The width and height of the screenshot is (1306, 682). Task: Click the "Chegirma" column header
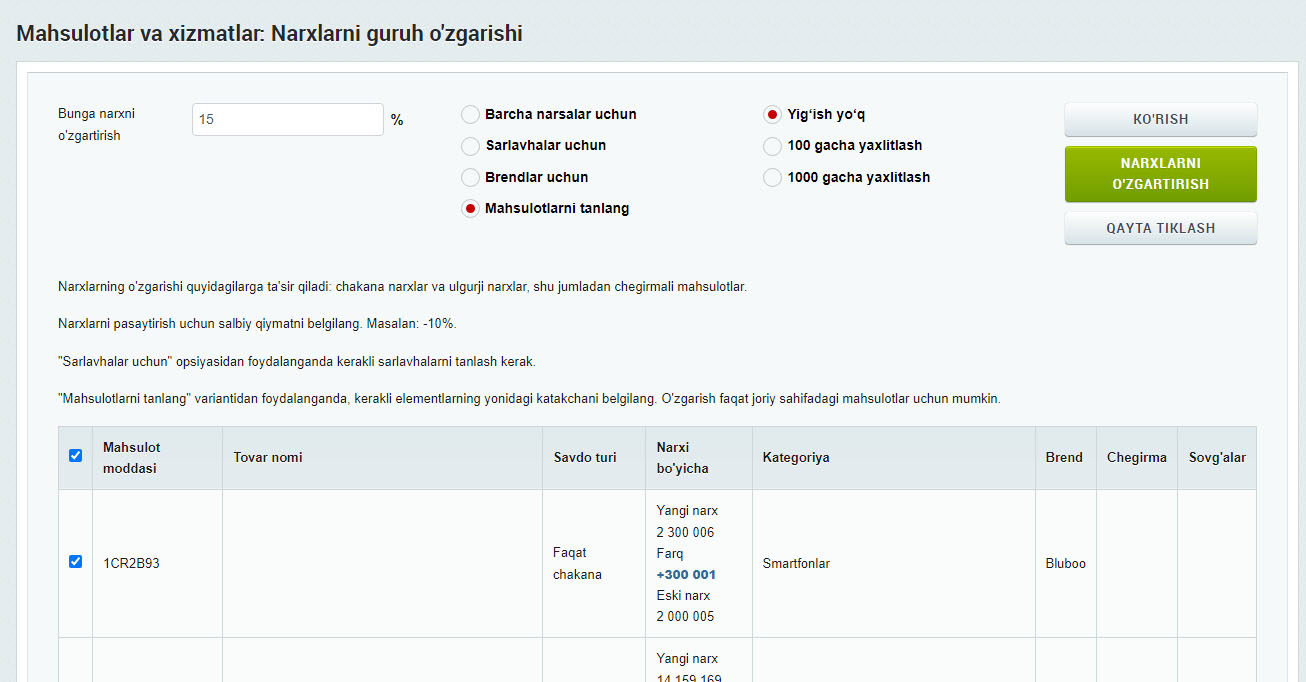(1136, 458)
